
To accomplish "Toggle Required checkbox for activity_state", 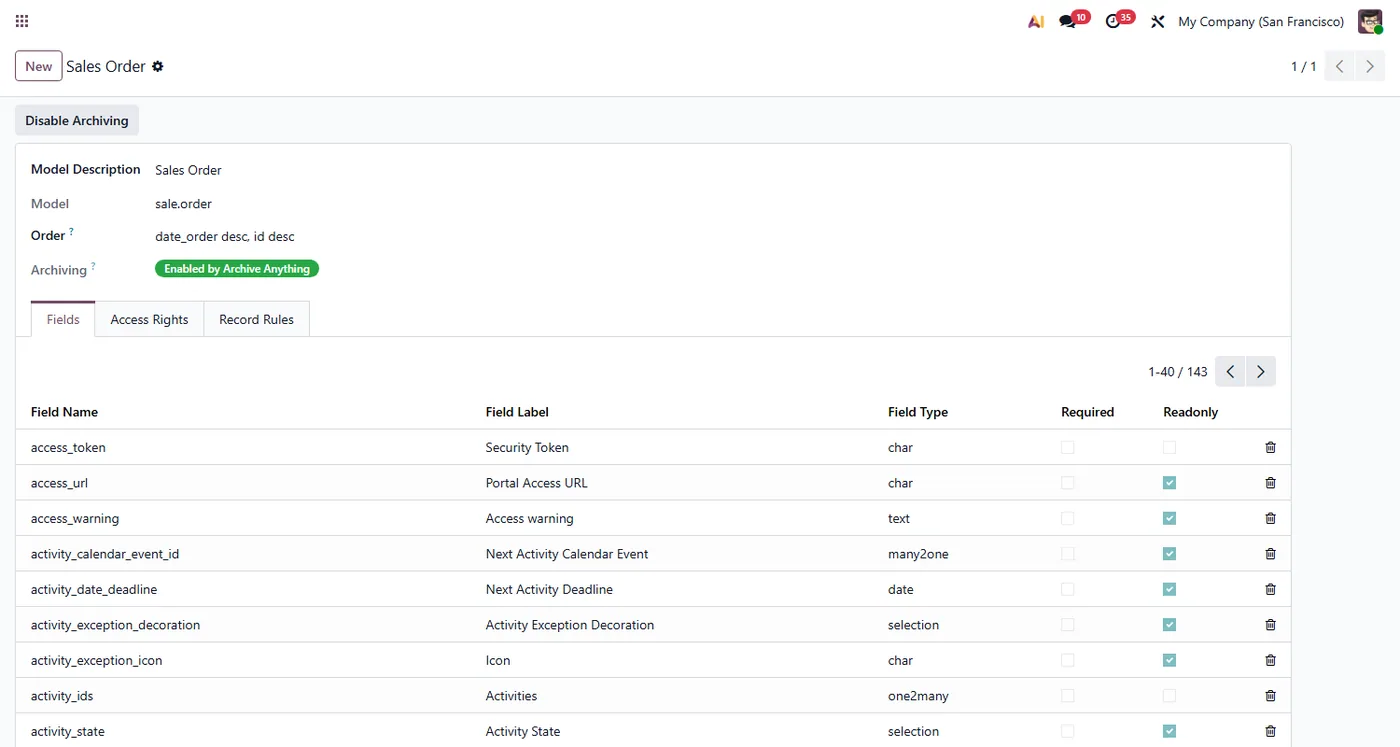I will (x=1067, y=732).
